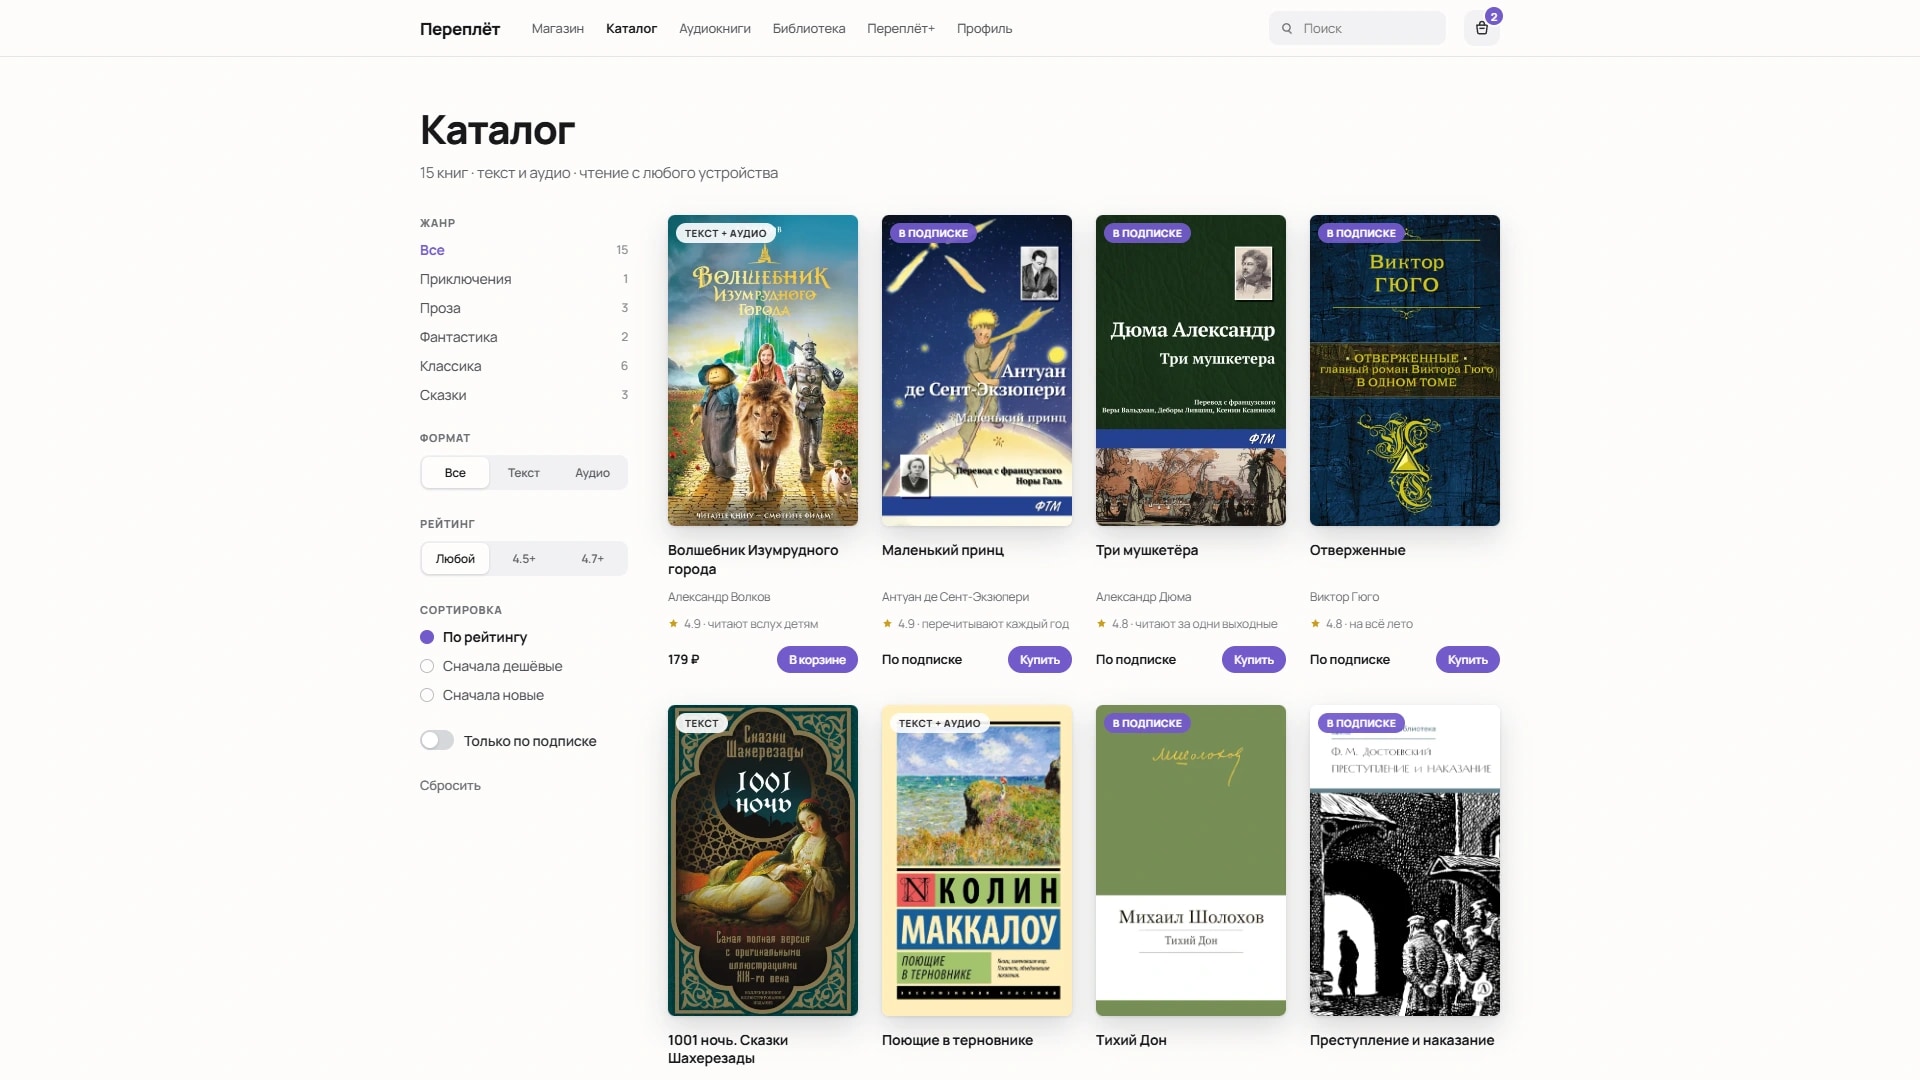The width and height of the screenshot is (1920, 1080).
Task: Click Текст + аудио badge on Волшебник
Action: point(726,233)
